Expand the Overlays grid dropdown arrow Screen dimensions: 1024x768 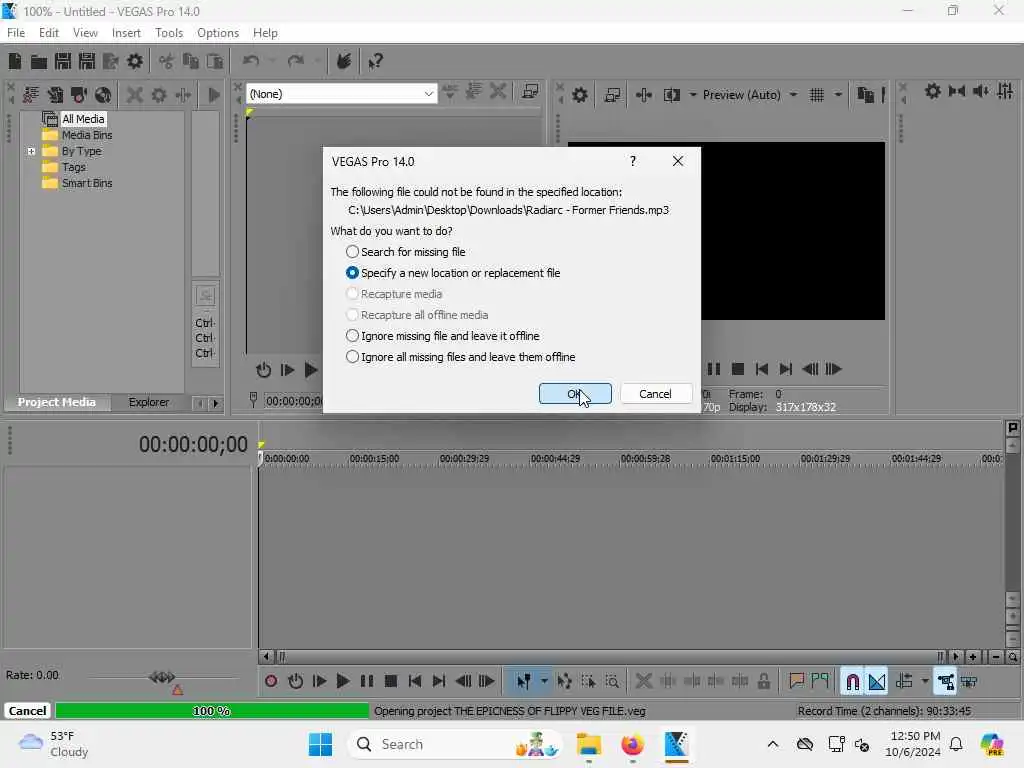(x=838, y=95)
